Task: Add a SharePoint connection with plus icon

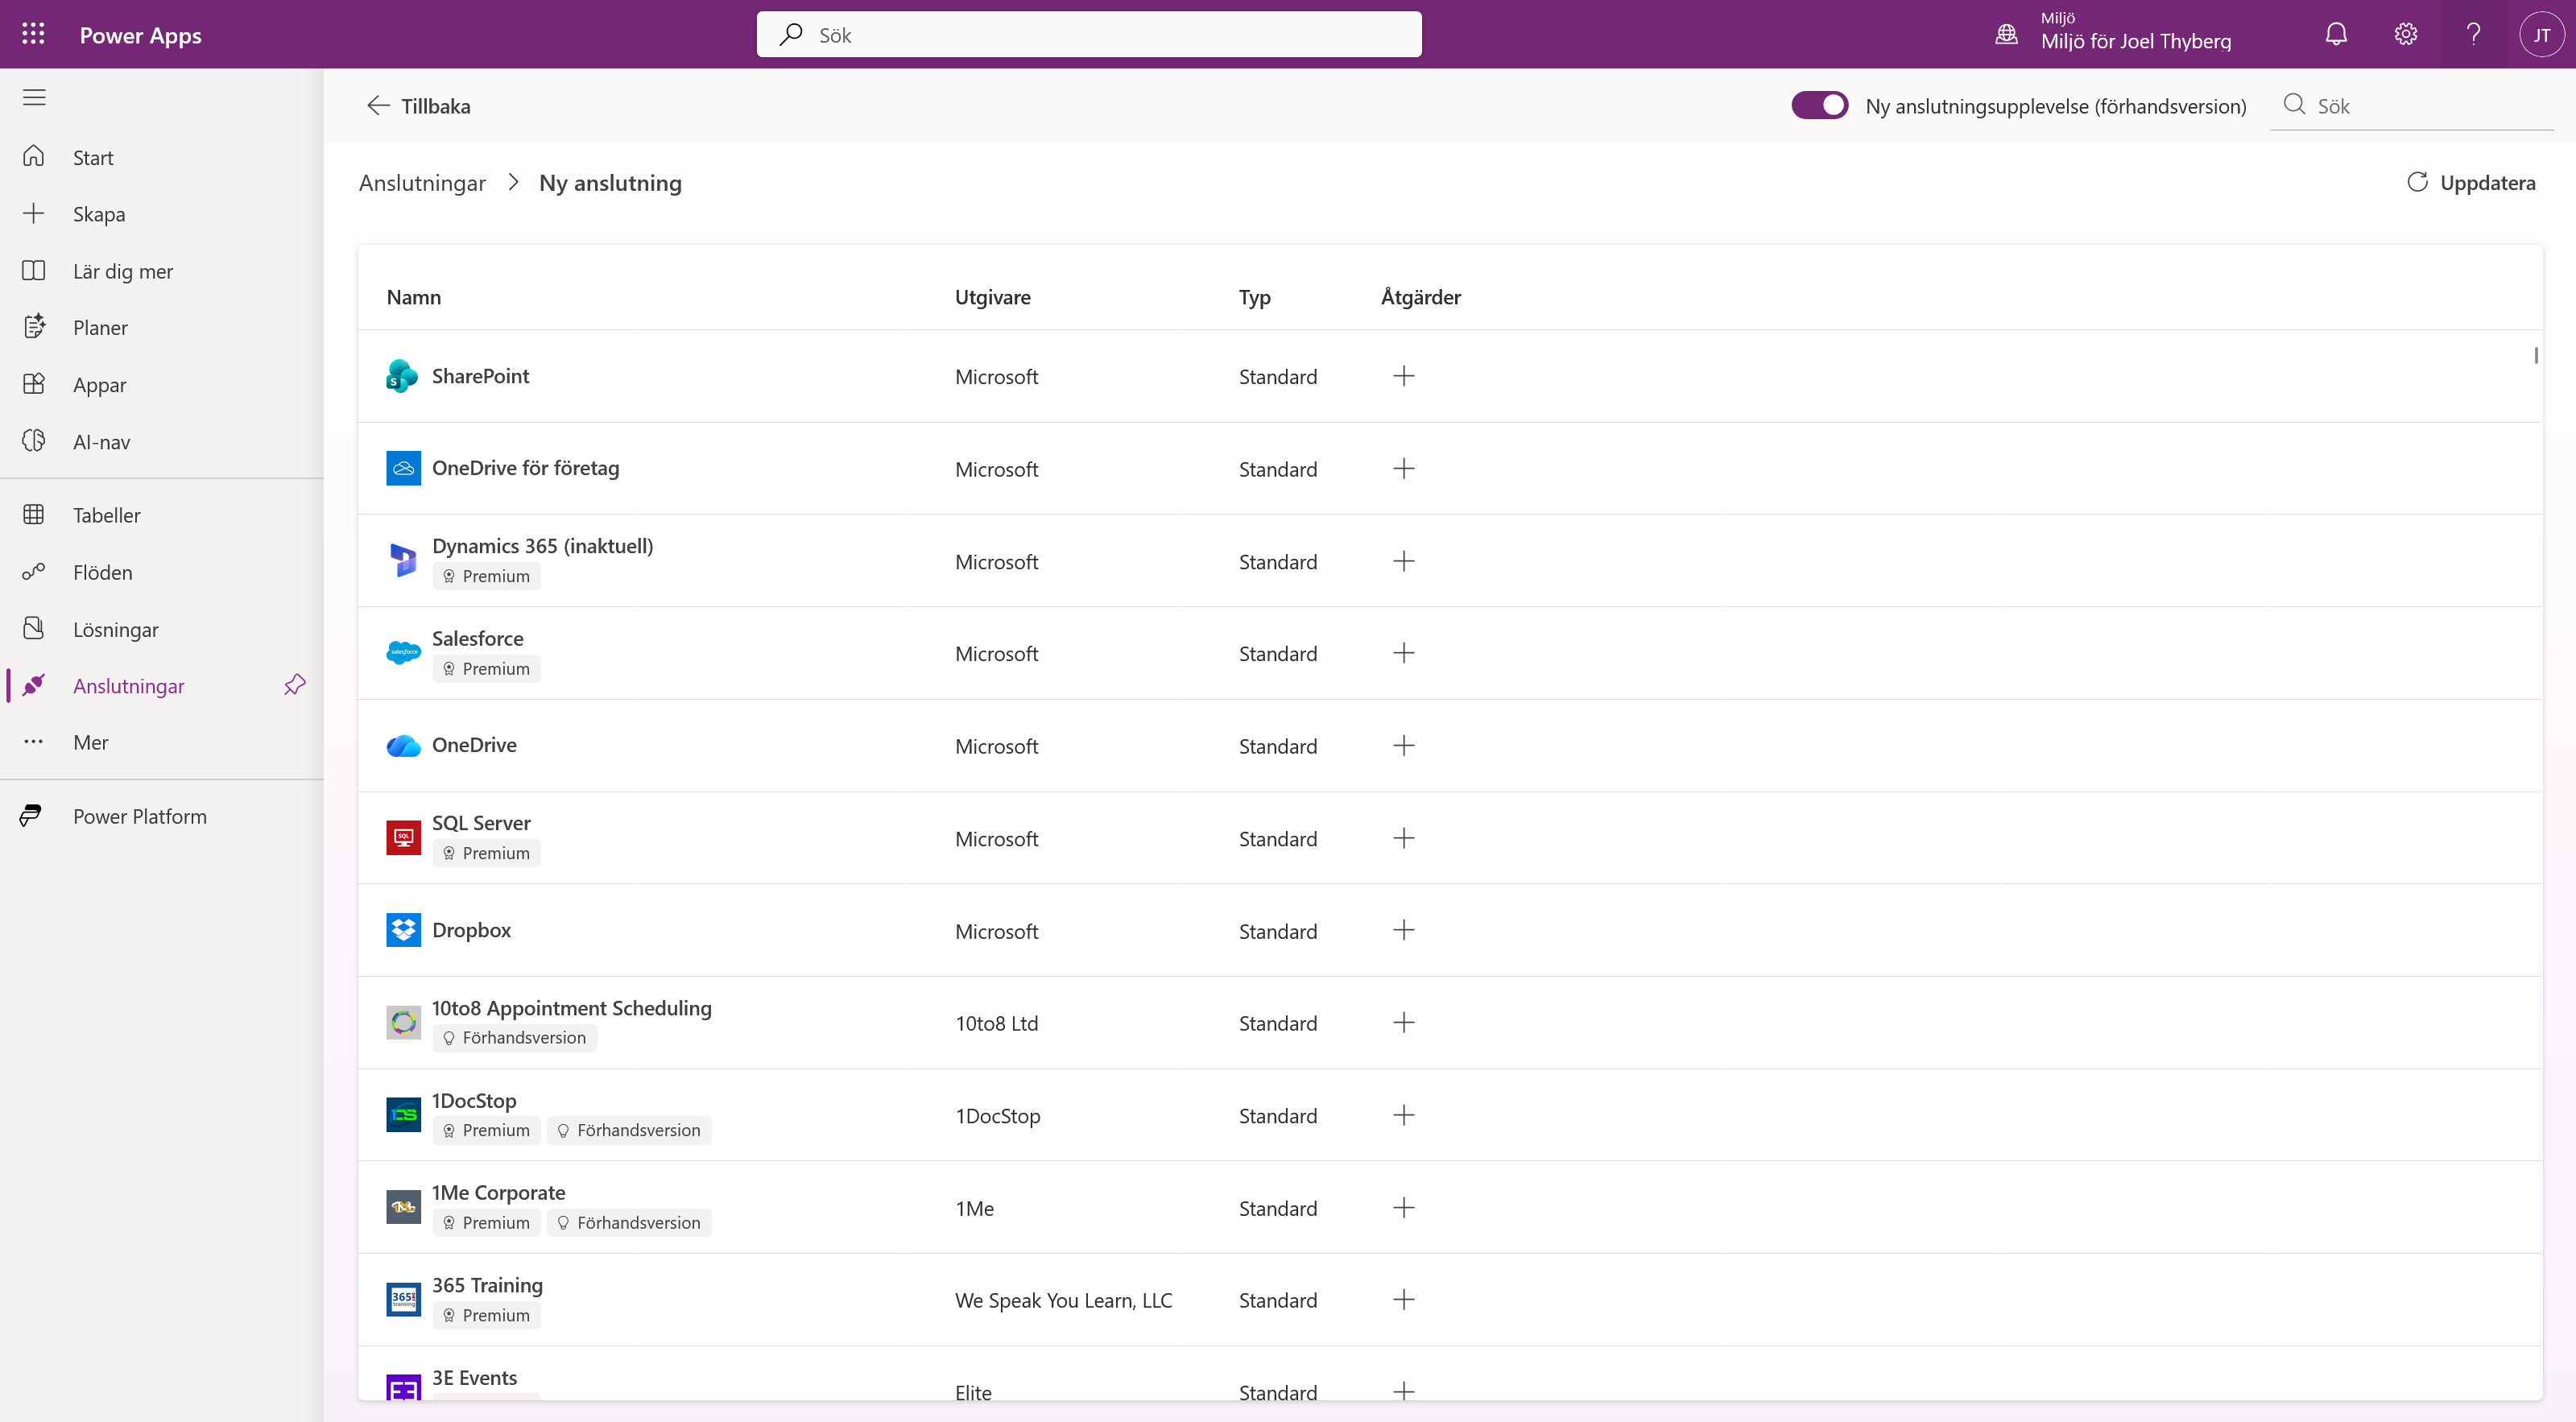Action: pyautogui.click(x=1404, y=376)
